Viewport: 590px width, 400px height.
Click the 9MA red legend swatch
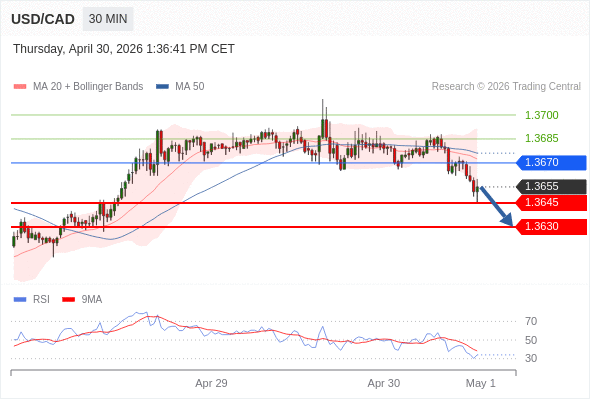(x=68, y=300)
